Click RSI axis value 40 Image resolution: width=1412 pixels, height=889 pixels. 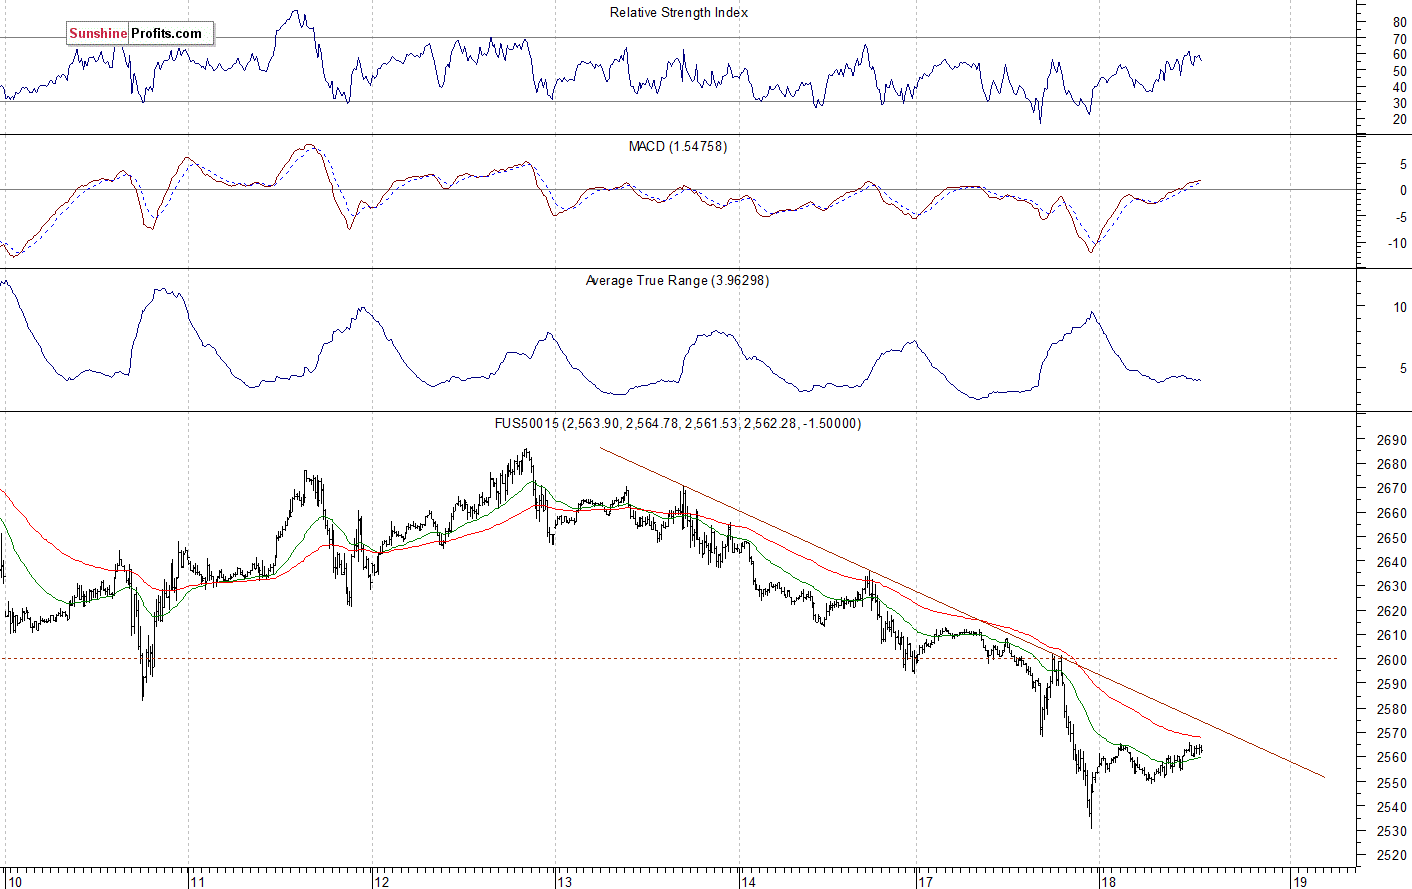pyautogui.click(x=1399, y=88)
